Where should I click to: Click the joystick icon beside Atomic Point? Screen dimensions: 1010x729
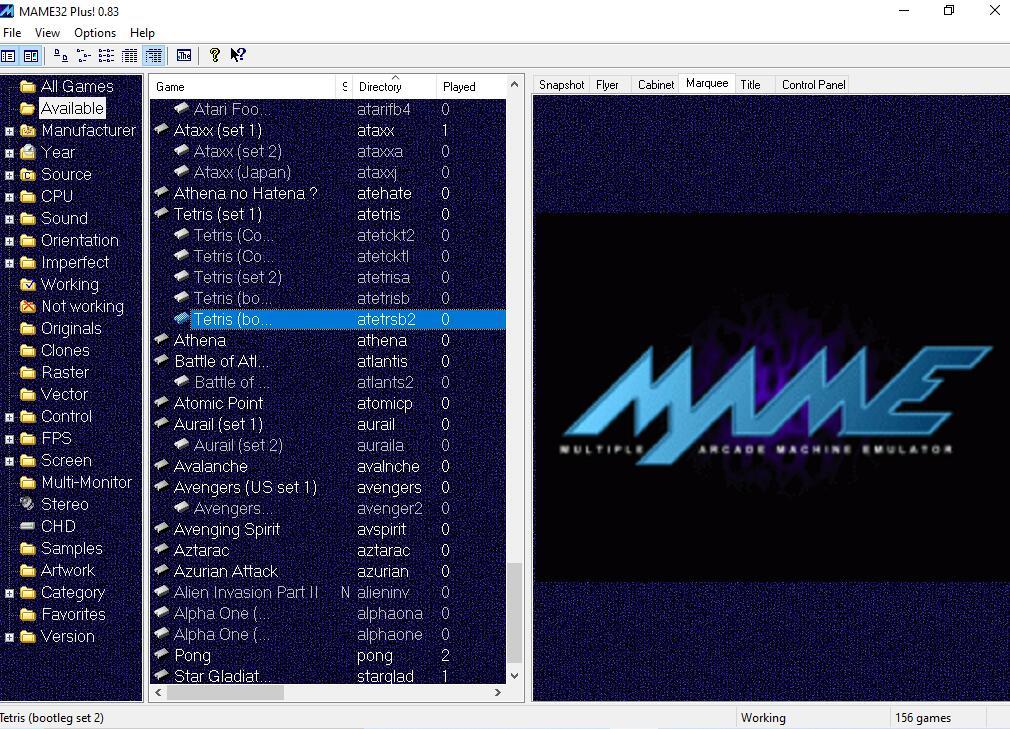pos(162,402)
